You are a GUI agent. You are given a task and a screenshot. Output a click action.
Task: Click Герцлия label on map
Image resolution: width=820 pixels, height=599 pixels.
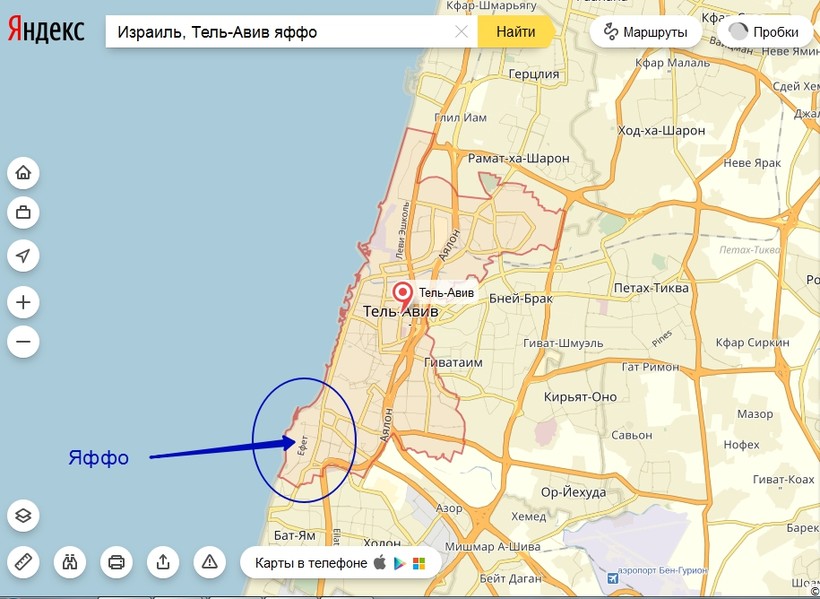(x=534, y=74)
